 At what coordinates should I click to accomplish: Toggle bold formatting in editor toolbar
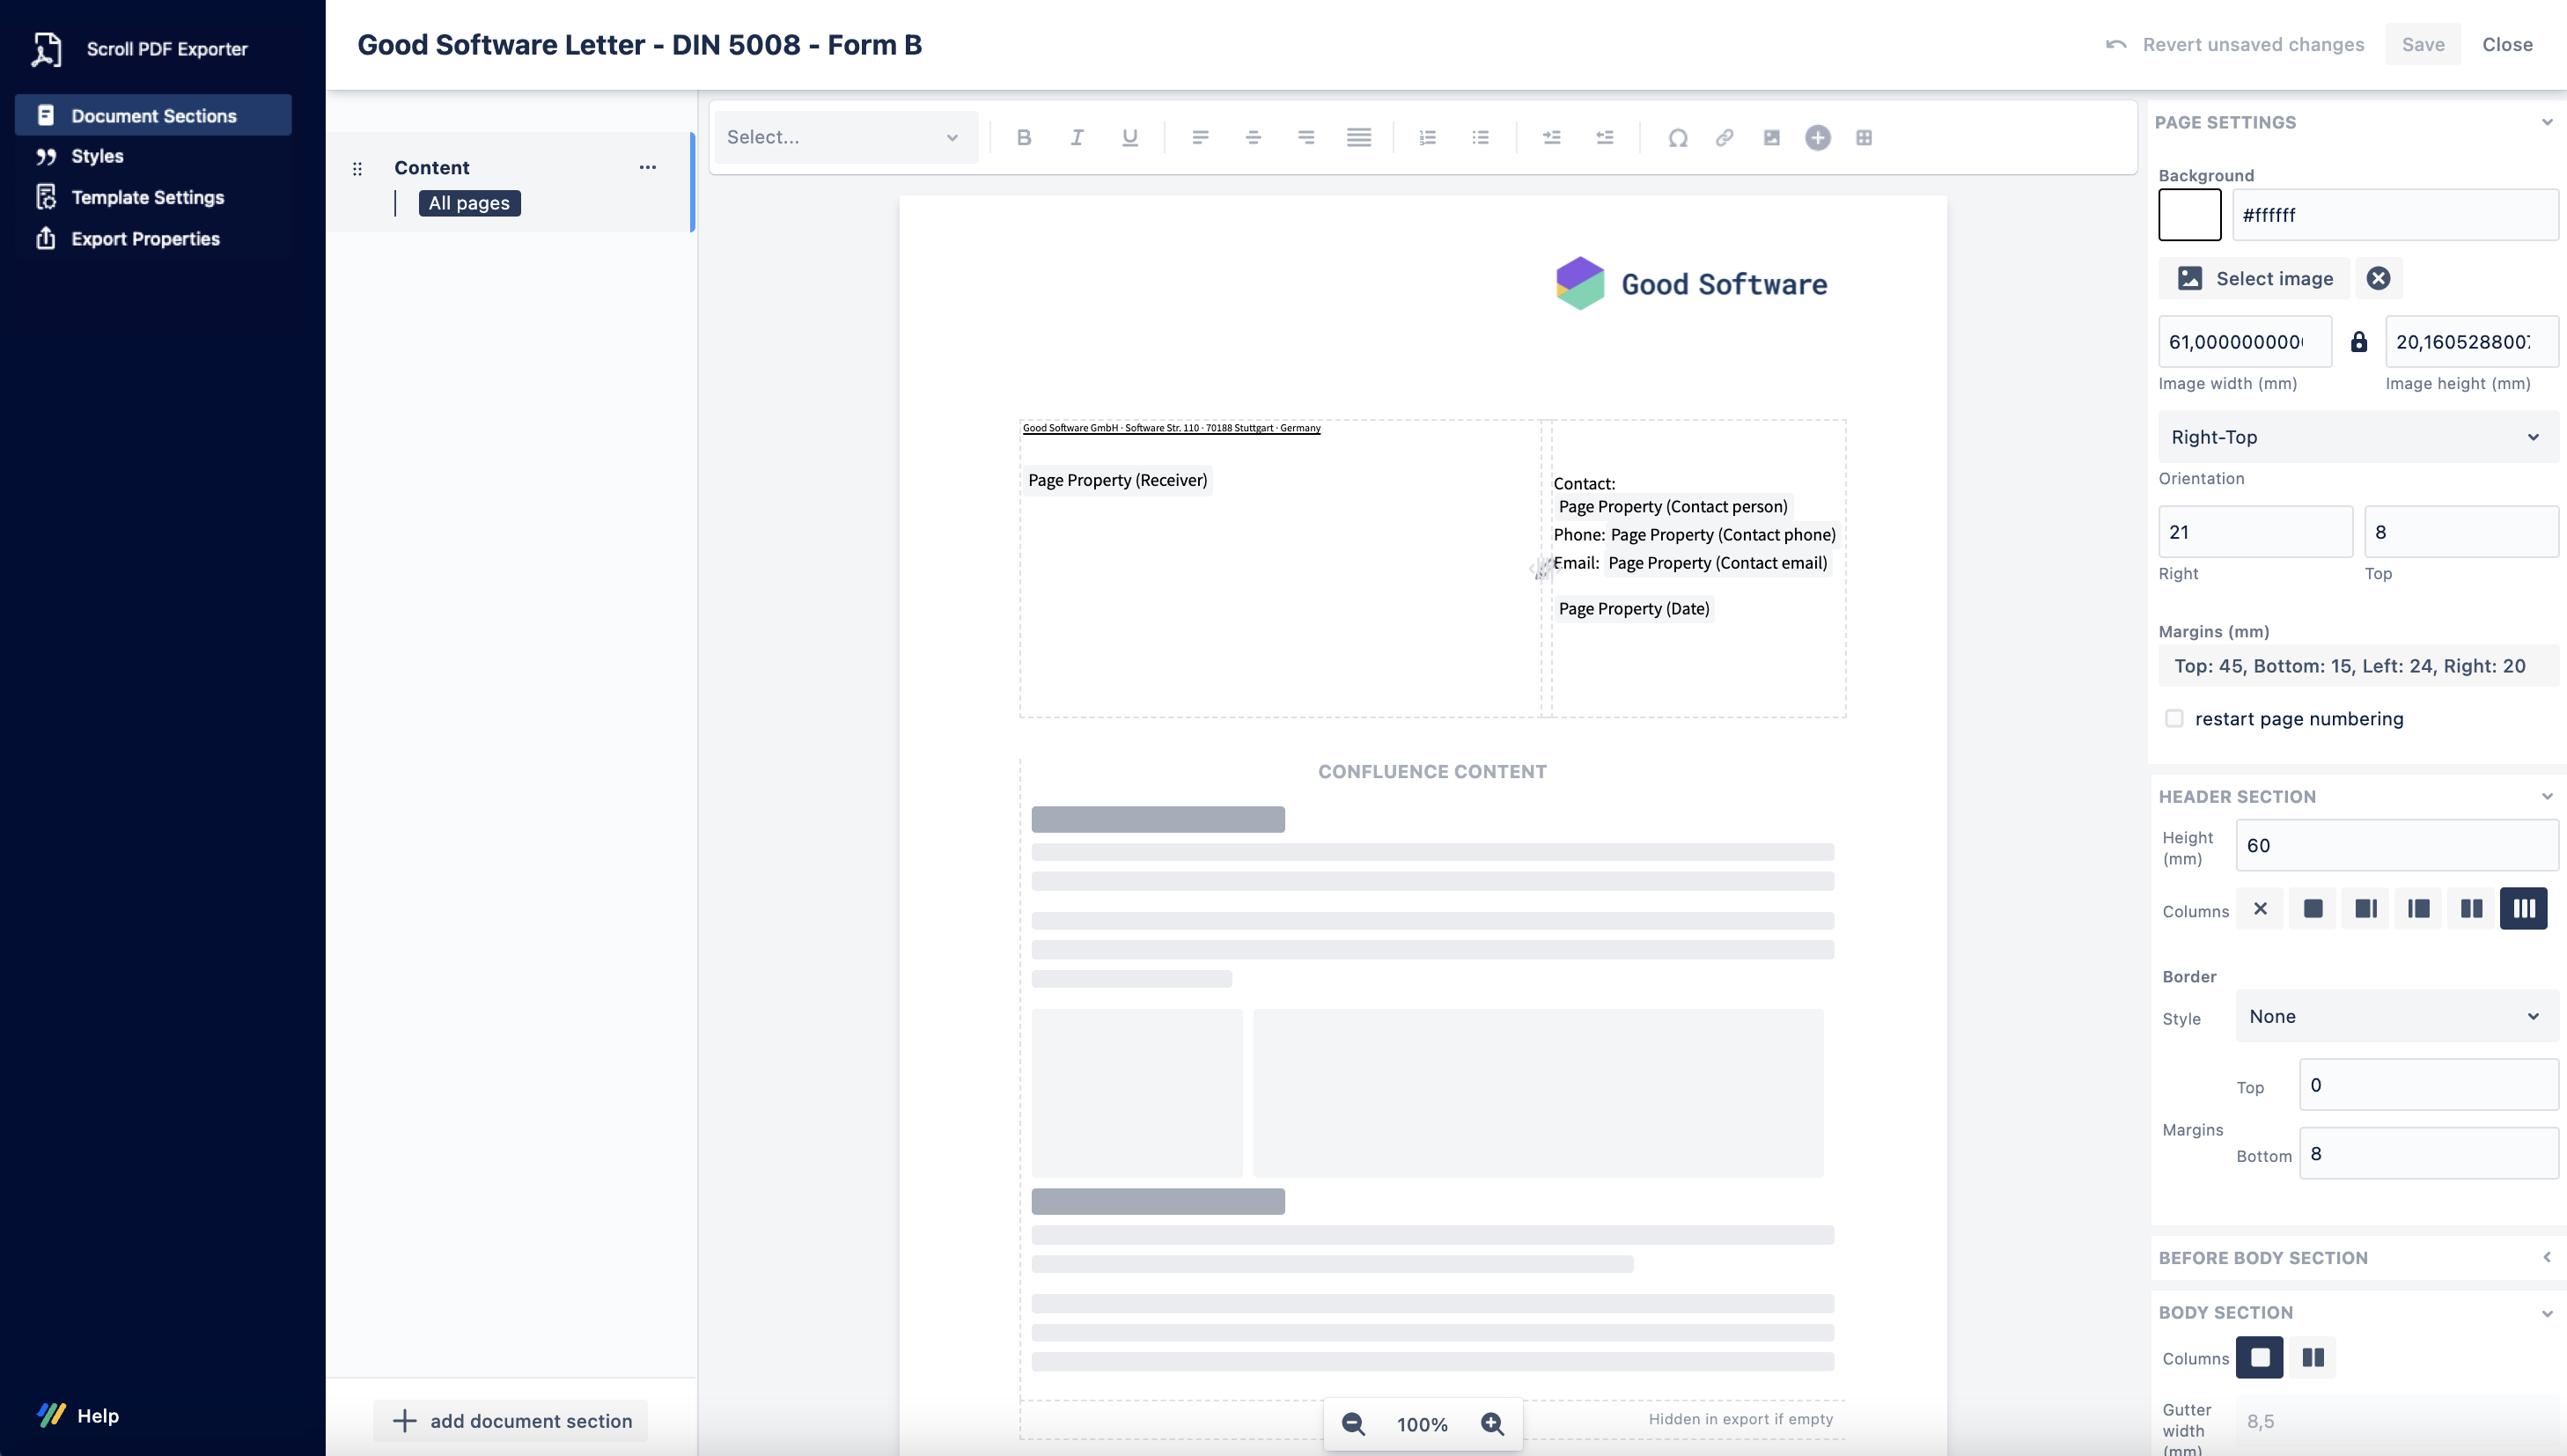point(1023,138)
